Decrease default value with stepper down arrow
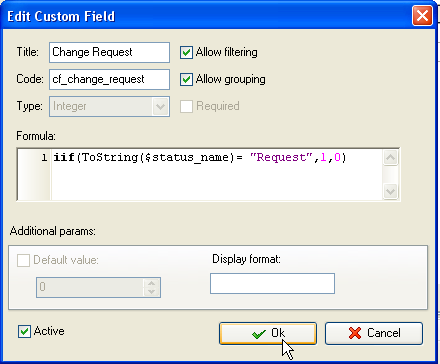This screenshot has height=364, width=440. (x=151, y=291)
